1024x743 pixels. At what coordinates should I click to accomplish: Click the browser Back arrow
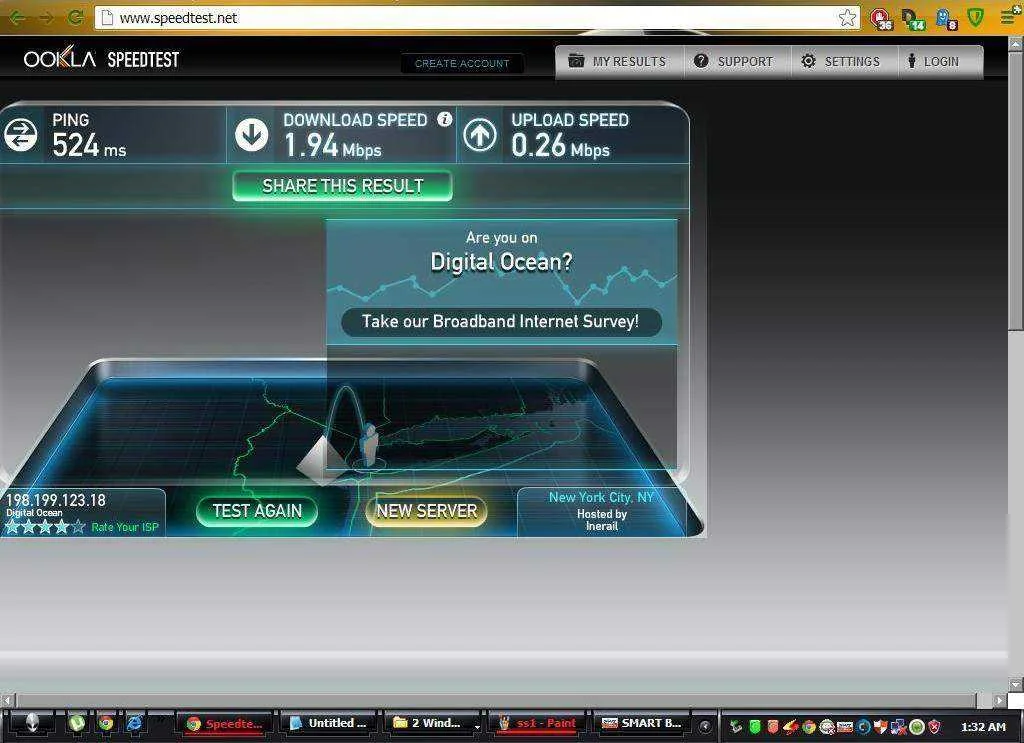(x=17, y=18)
